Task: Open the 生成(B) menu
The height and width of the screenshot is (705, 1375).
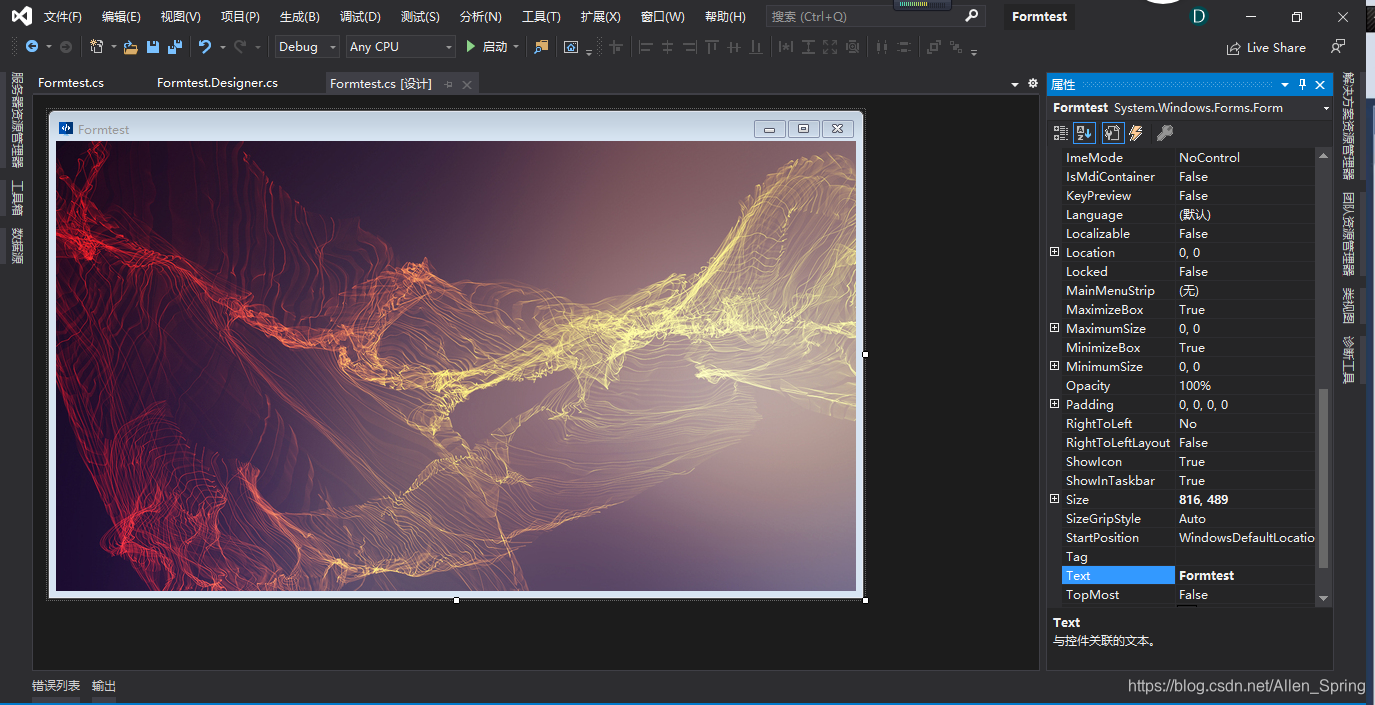Action: (x=300, y=17)
